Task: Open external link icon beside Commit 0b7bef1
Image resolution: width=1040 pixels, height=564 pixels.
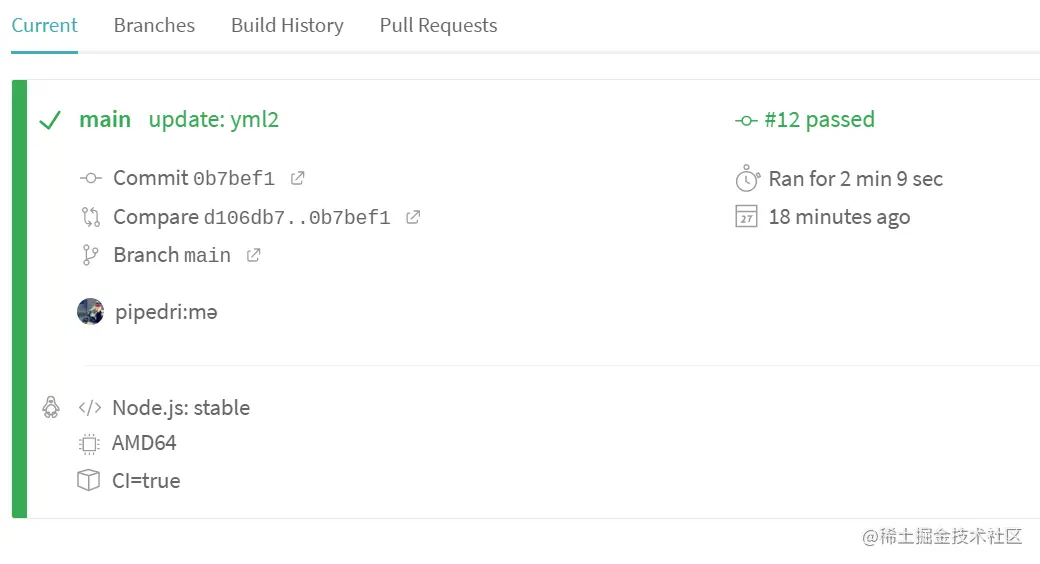Action: pos(297,178)
